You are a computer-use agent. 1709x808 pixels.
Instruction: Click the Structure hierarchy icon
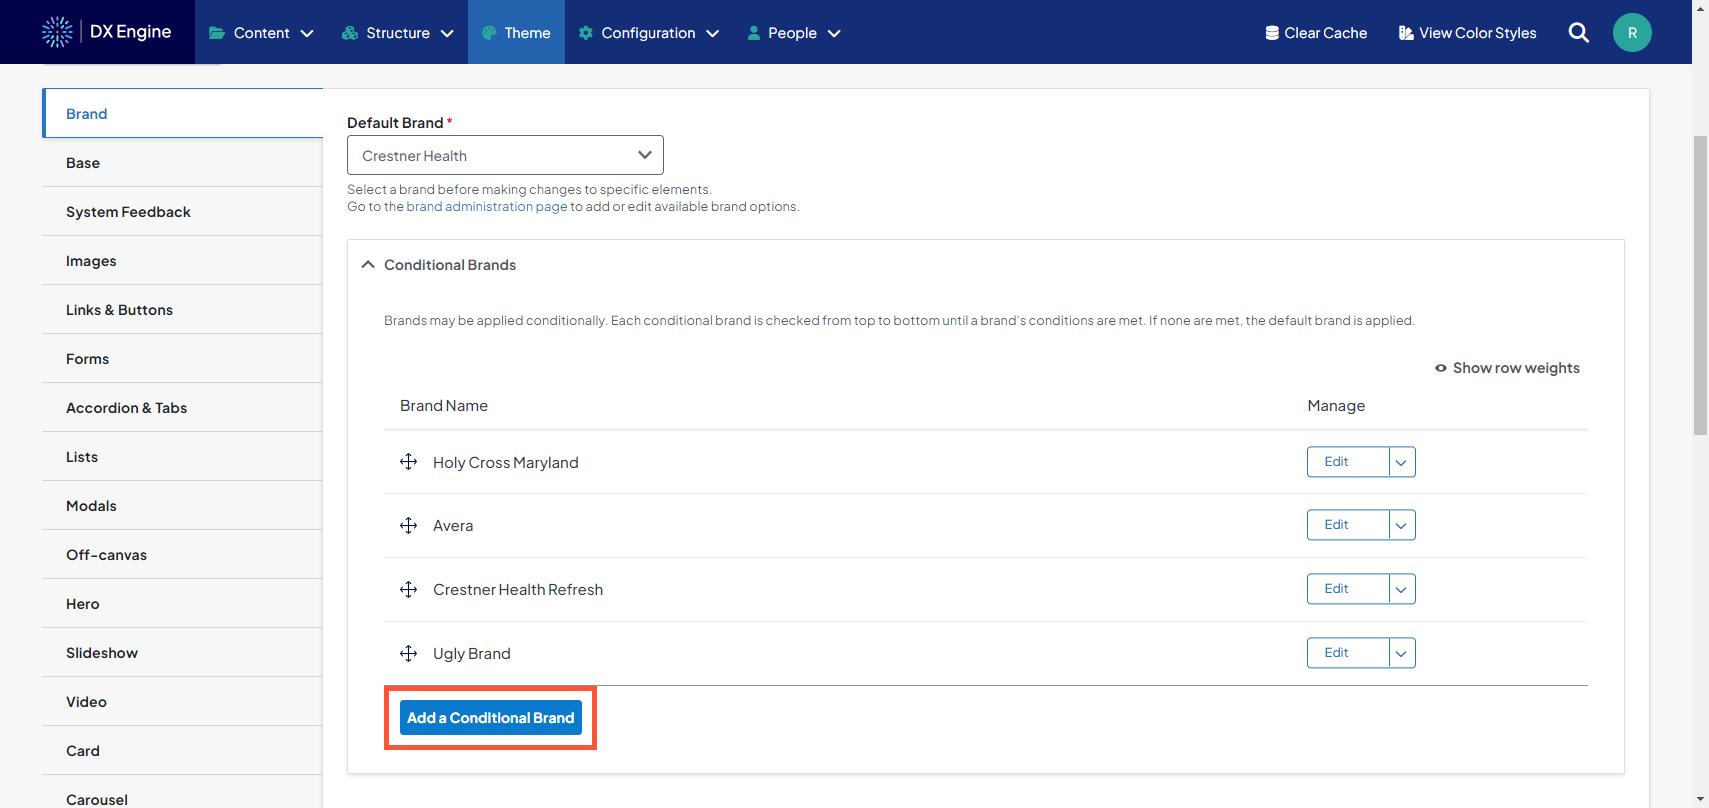[349, 33]
